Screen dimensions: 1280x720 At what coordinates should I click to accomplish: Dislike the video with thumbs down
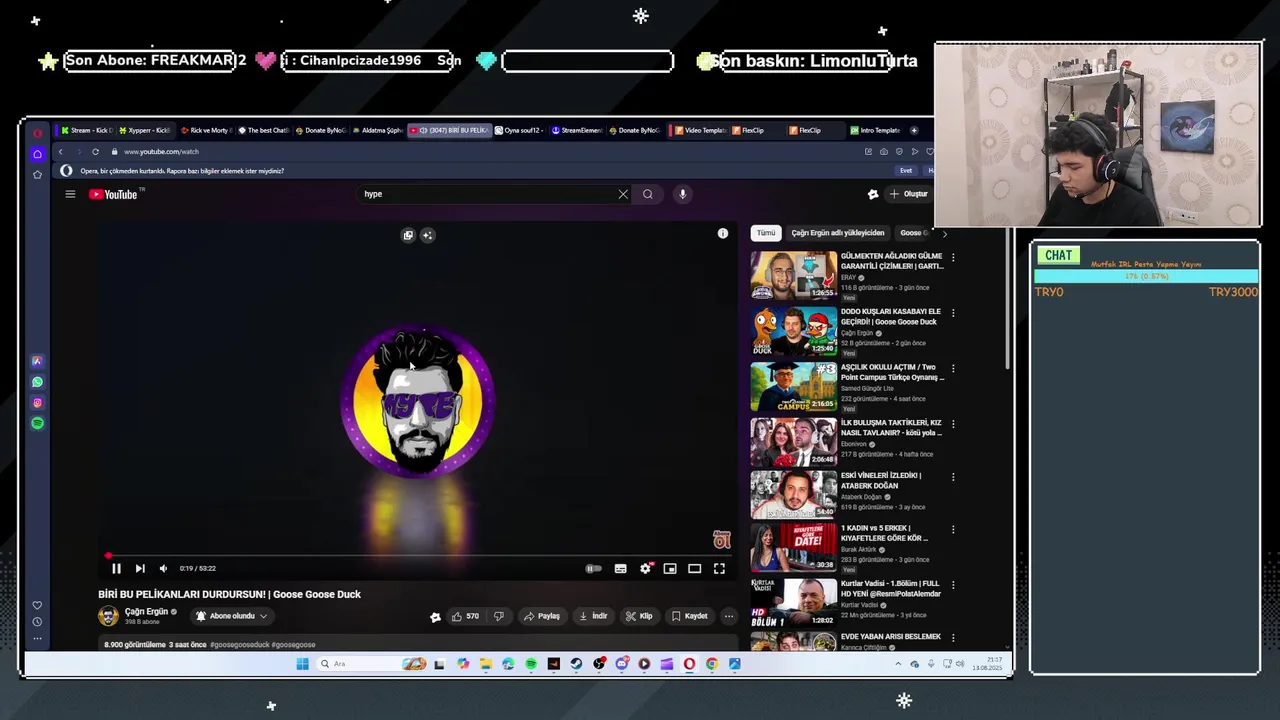pos(499,616)
